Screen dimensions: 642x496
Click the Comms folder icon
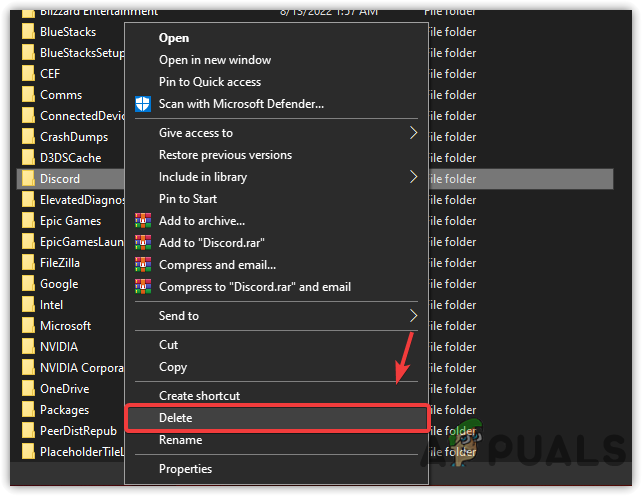click(x=28, y=95)
